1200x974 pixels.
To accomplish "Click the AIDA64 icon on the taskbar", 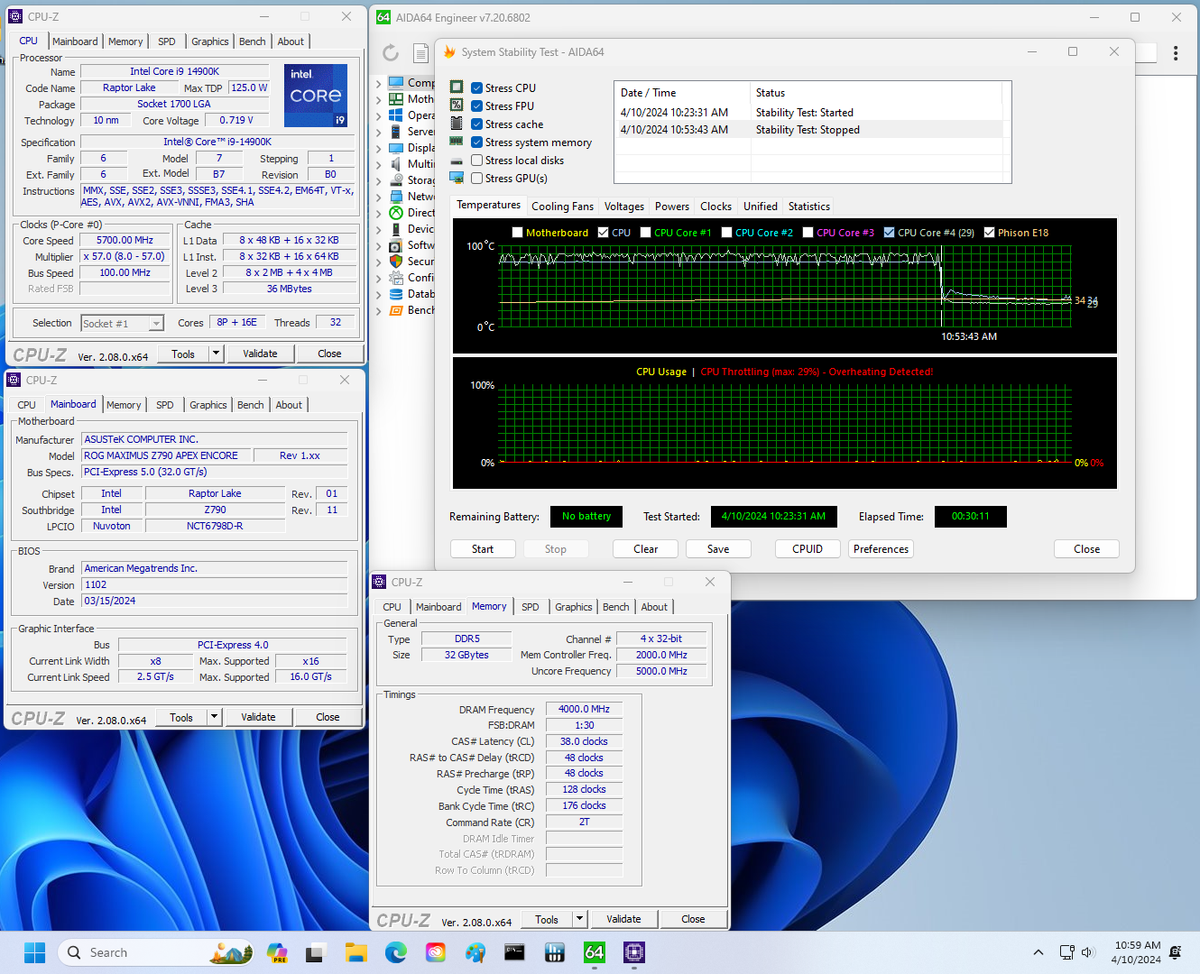I will (x=593, y=952).
